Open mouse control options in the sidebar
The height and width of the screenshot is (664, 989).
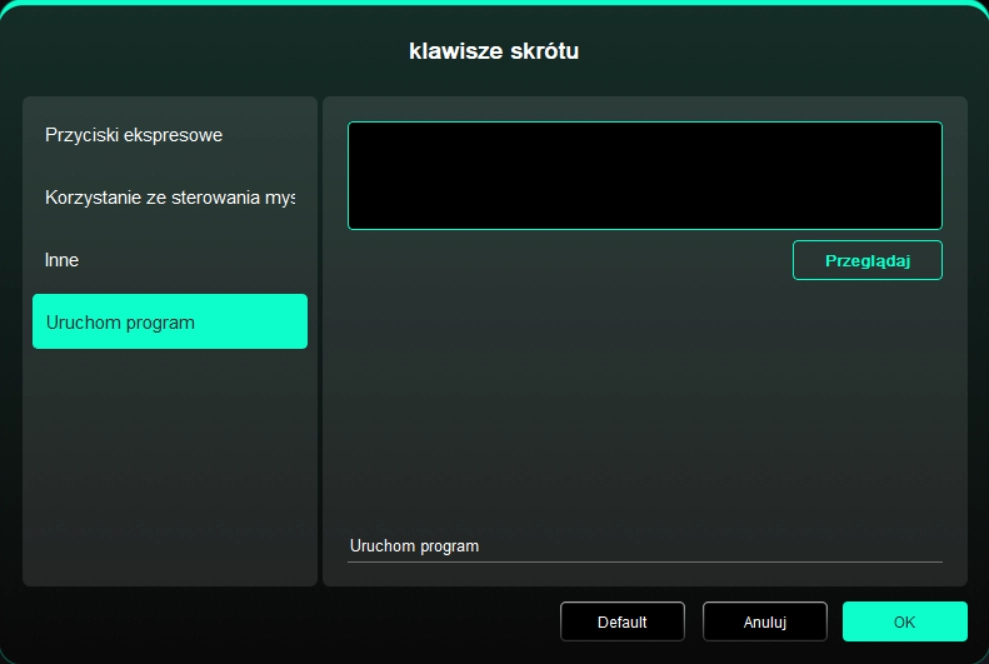[169, 198]
